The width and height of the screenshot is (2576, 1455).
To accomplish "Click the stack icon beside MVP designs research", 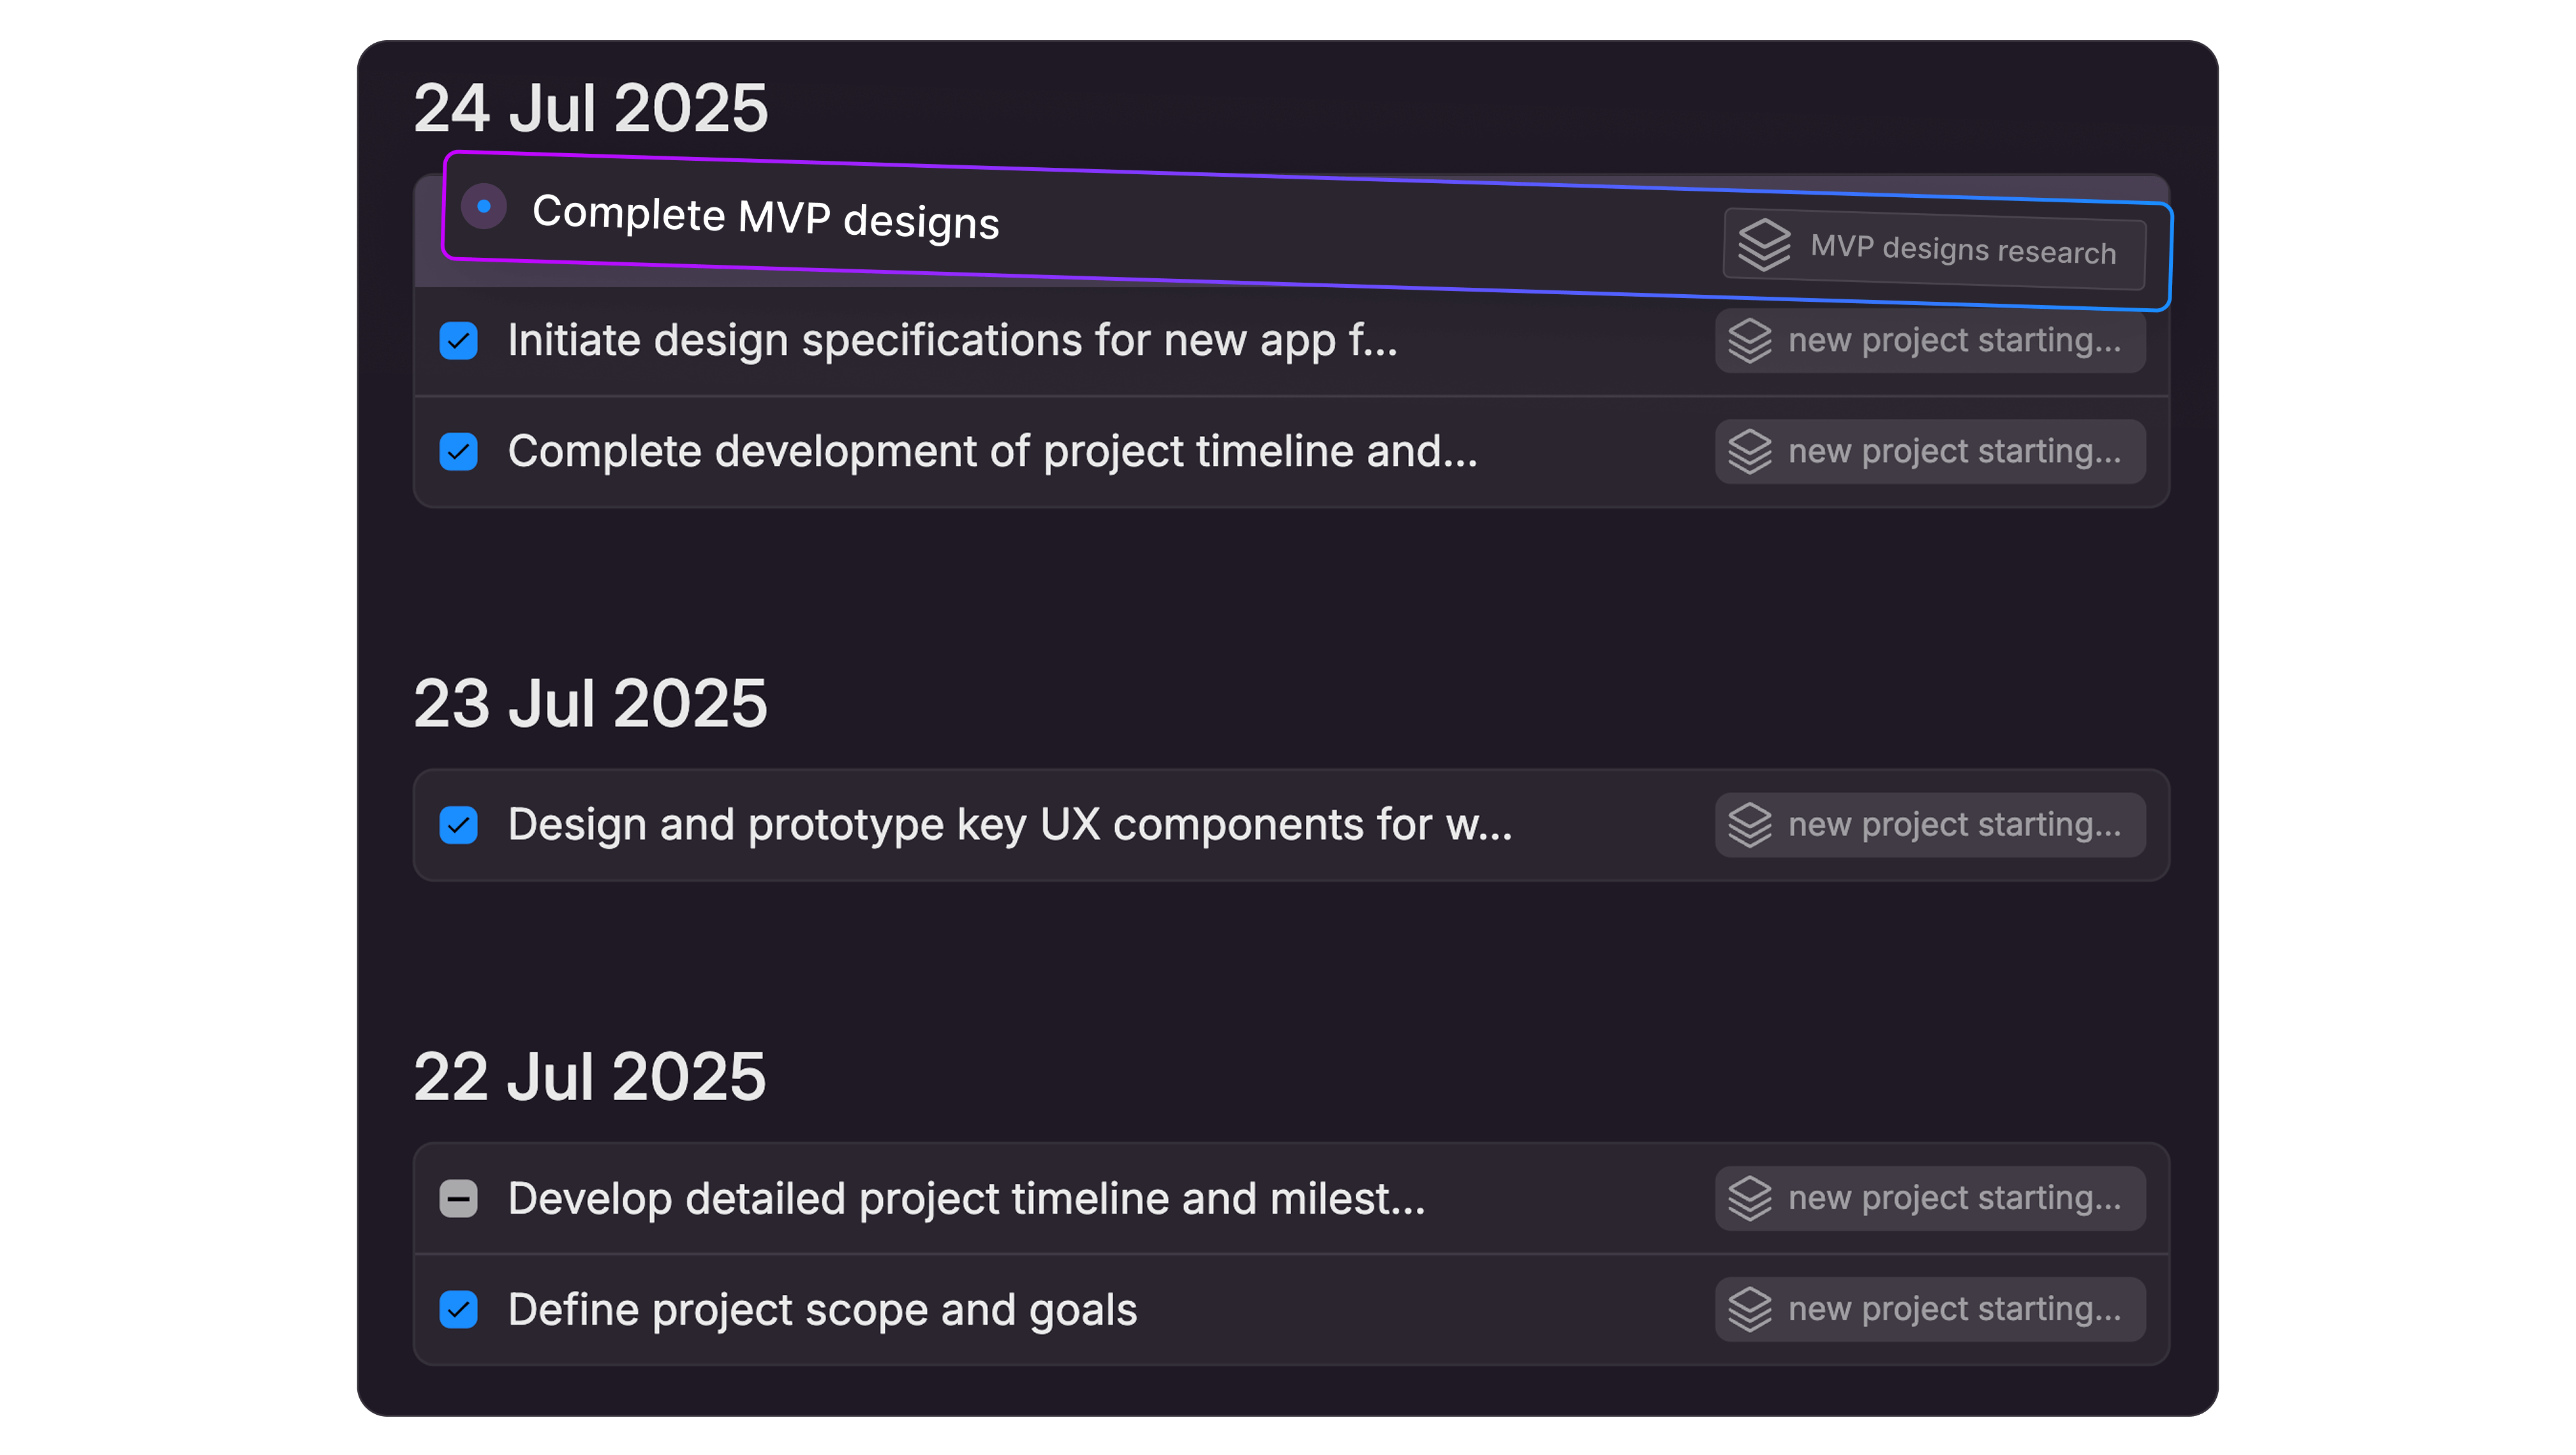I will 1763,244.
